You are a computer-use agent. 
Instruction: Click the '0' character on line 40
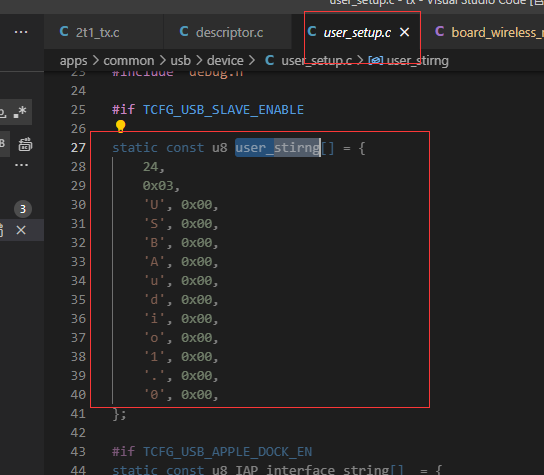click(x=154, y=395)
